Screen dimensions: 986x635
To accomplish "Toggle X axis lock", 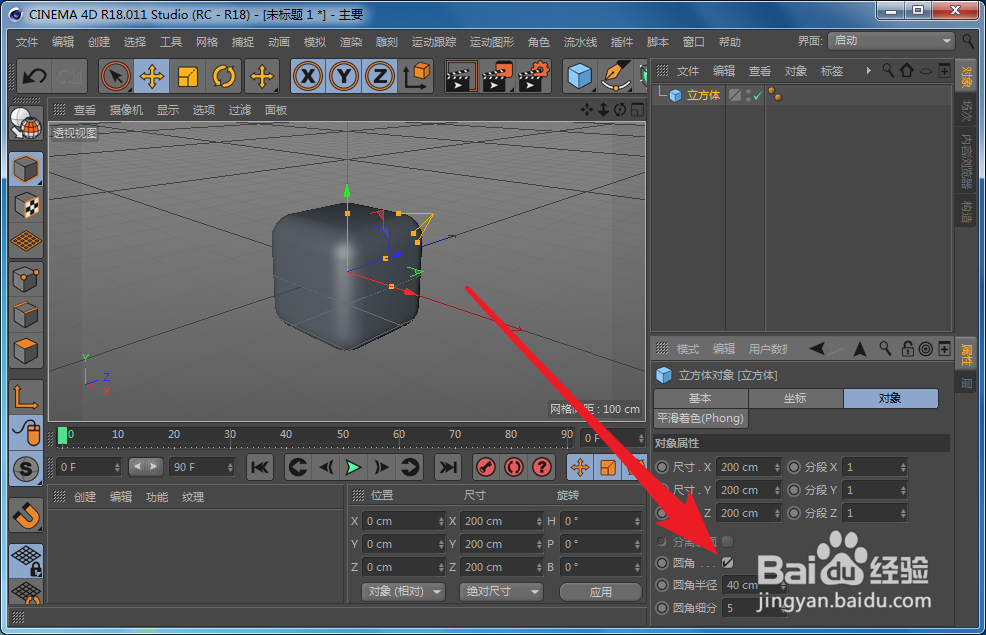I will [308, 77].
